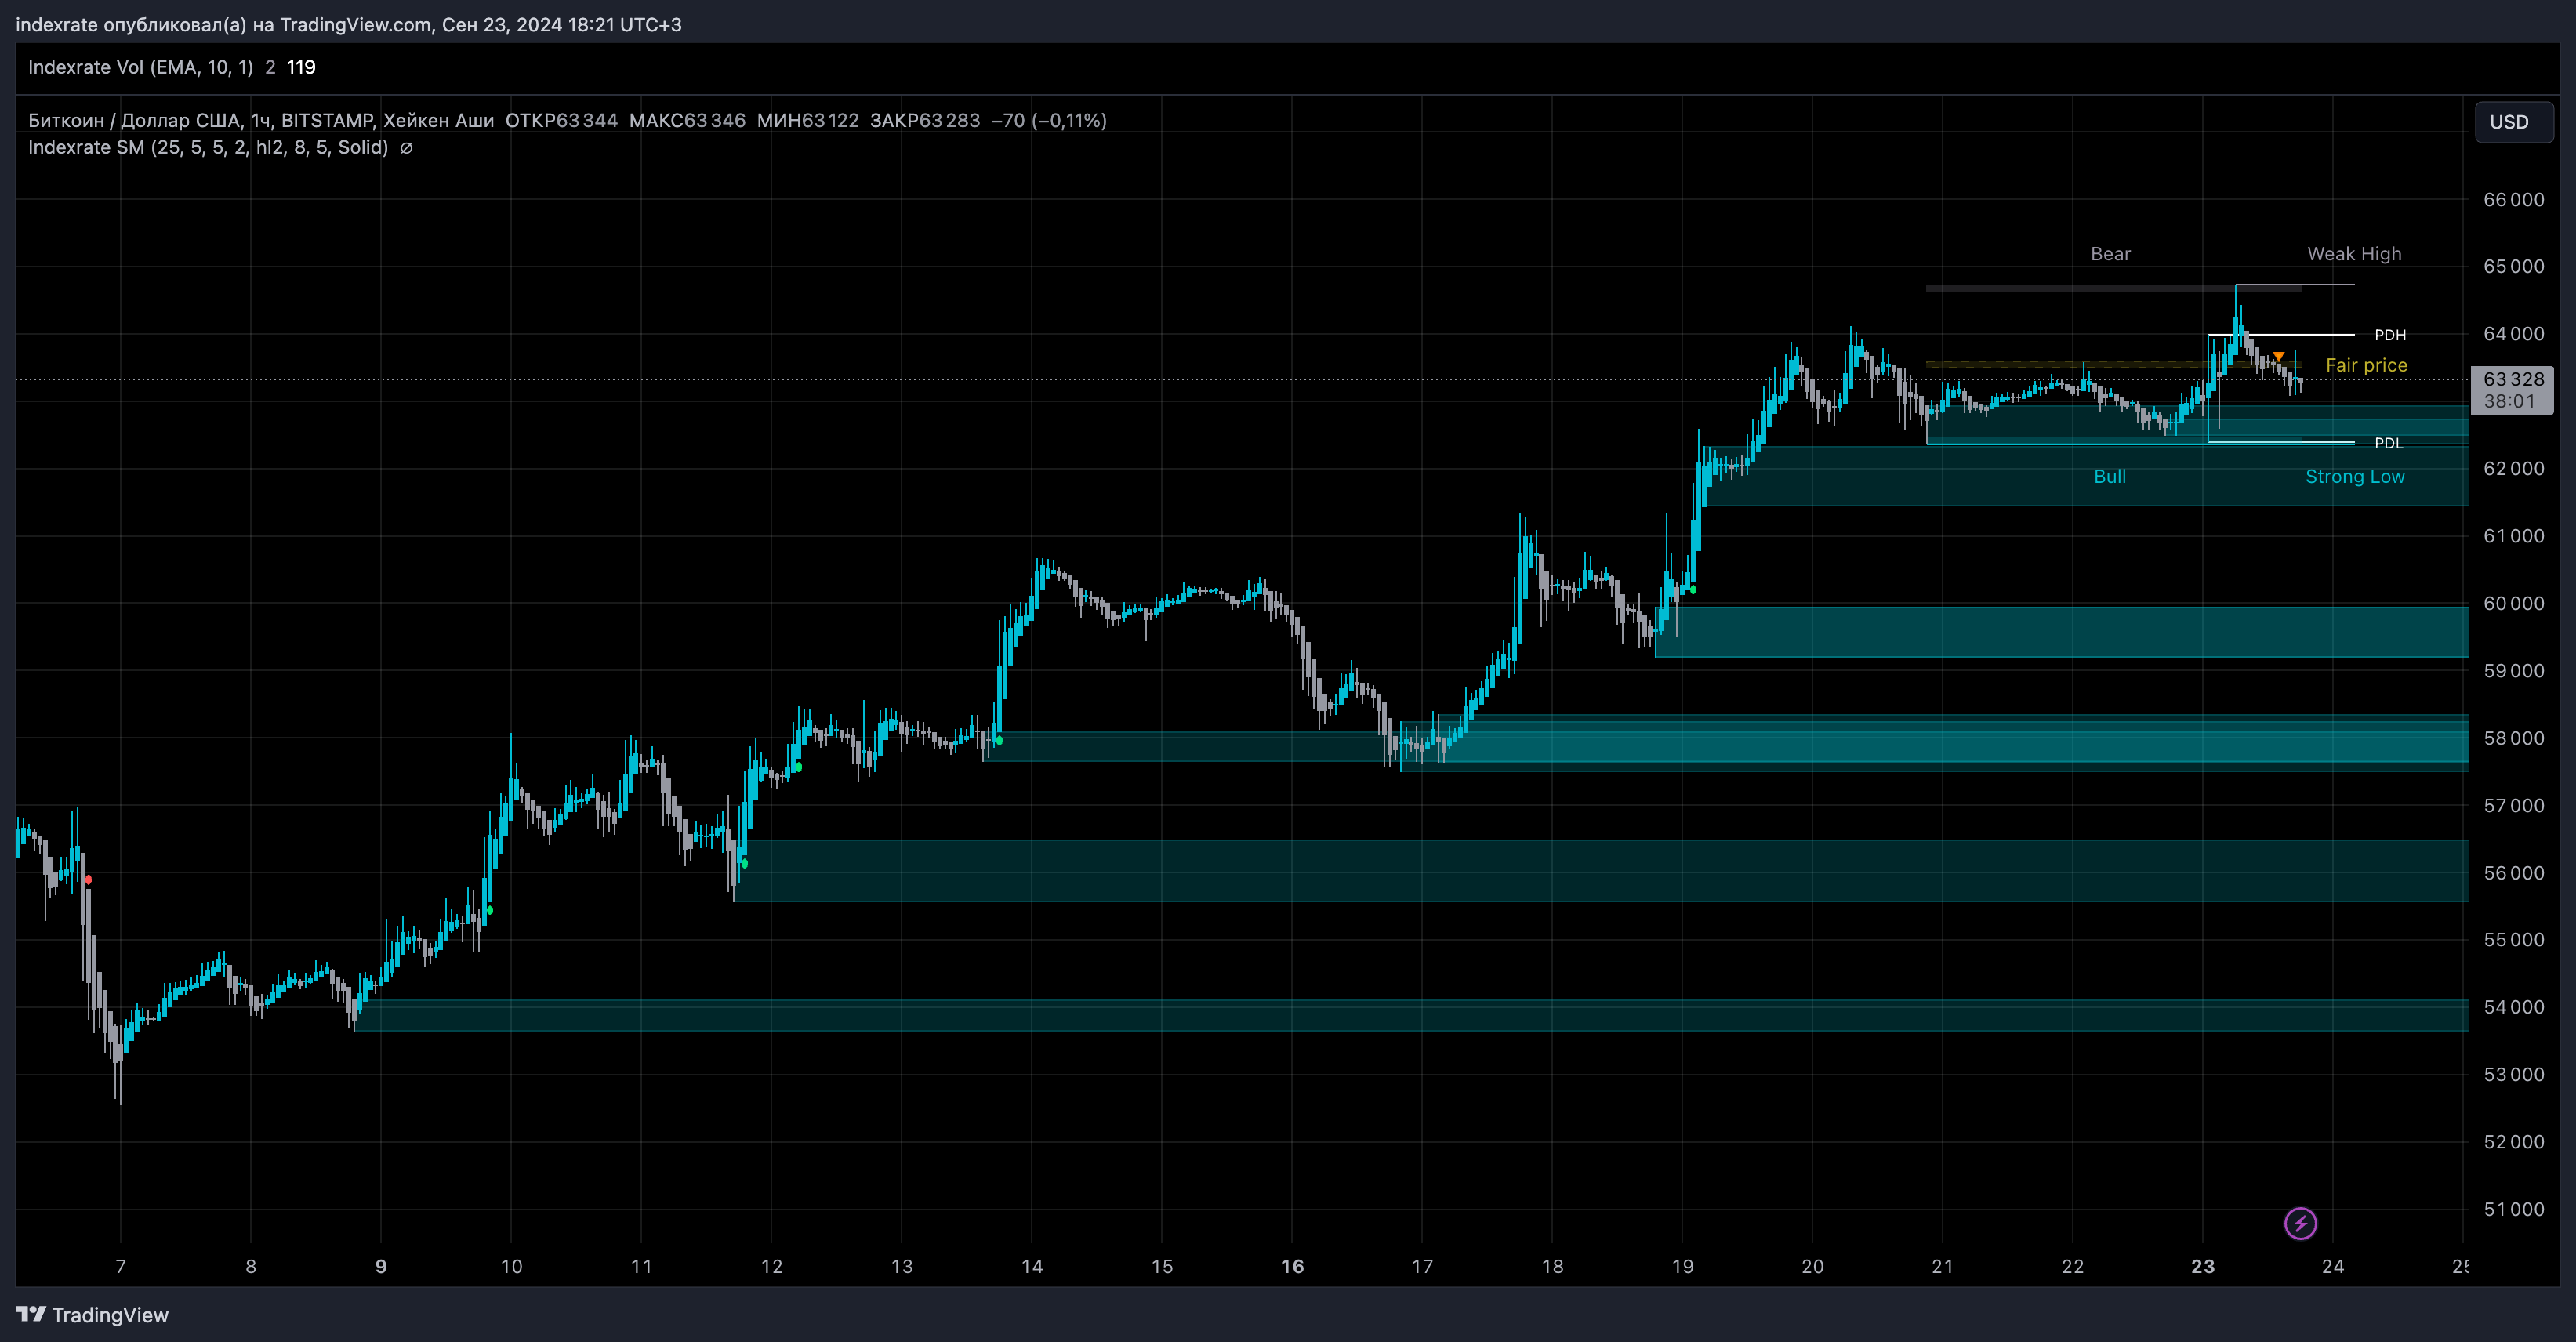Viewport: 2576px width, 1342px height.
Task: Click the −70 (−0,11%) change value
Action: tap(1049, 120)
